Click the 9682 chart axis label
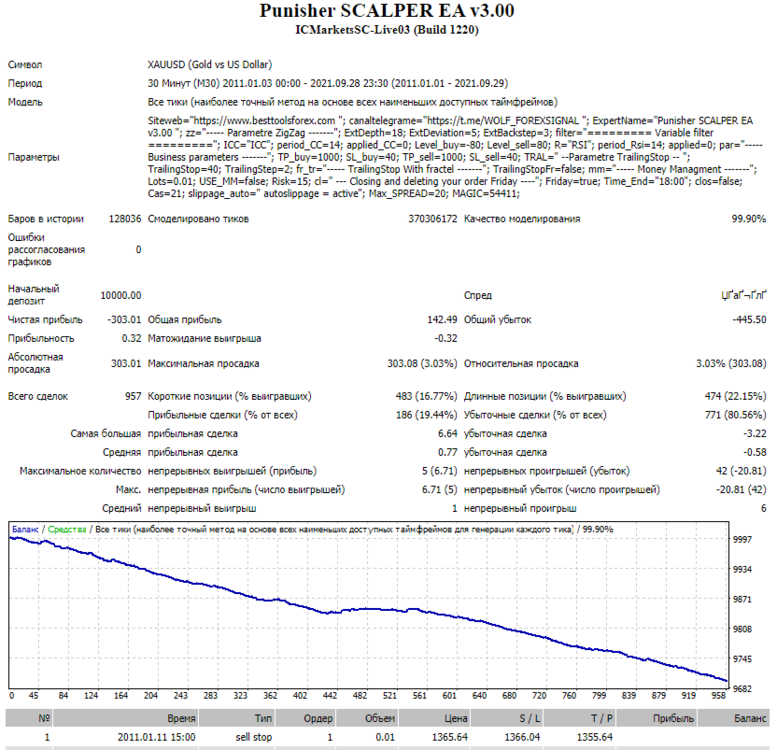 point(742,689)
